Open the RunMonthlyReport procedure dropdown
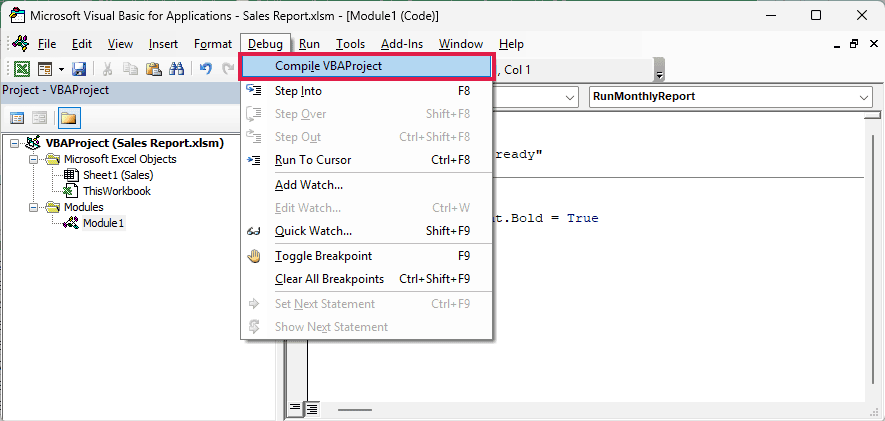This screenshot has height=421, width=885. click(865, 97)
